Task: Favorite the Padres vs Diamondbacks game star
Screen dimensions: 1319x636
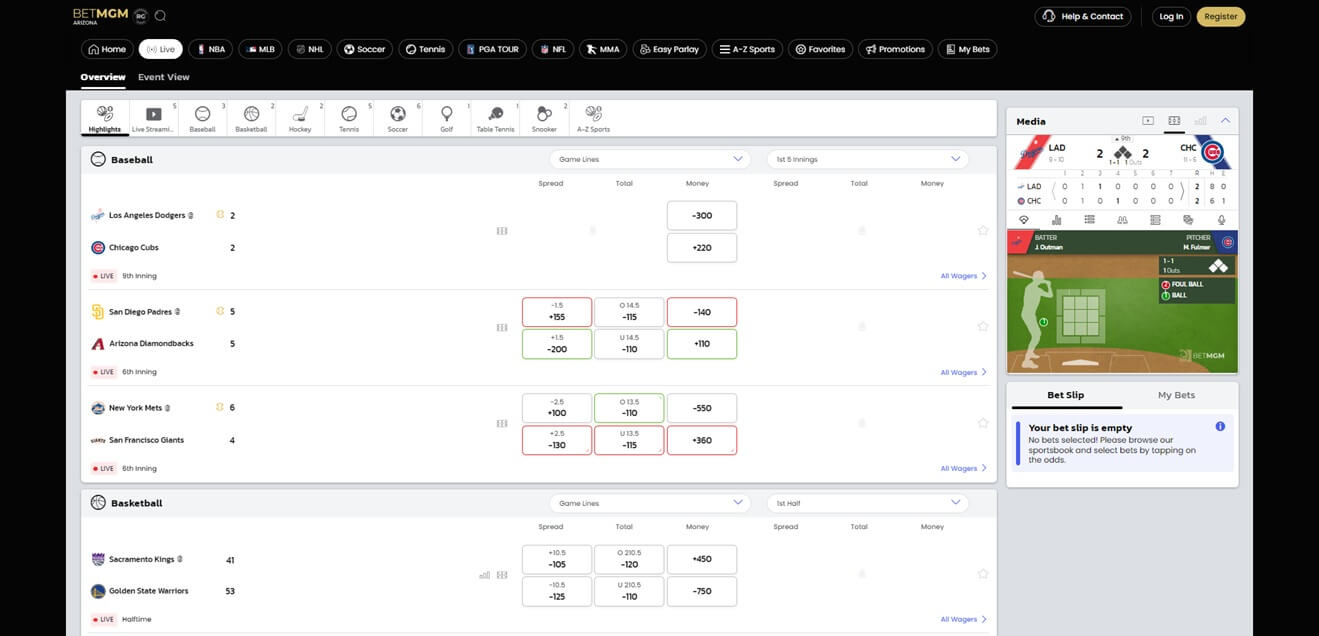Action: click(x=983, y=326)
